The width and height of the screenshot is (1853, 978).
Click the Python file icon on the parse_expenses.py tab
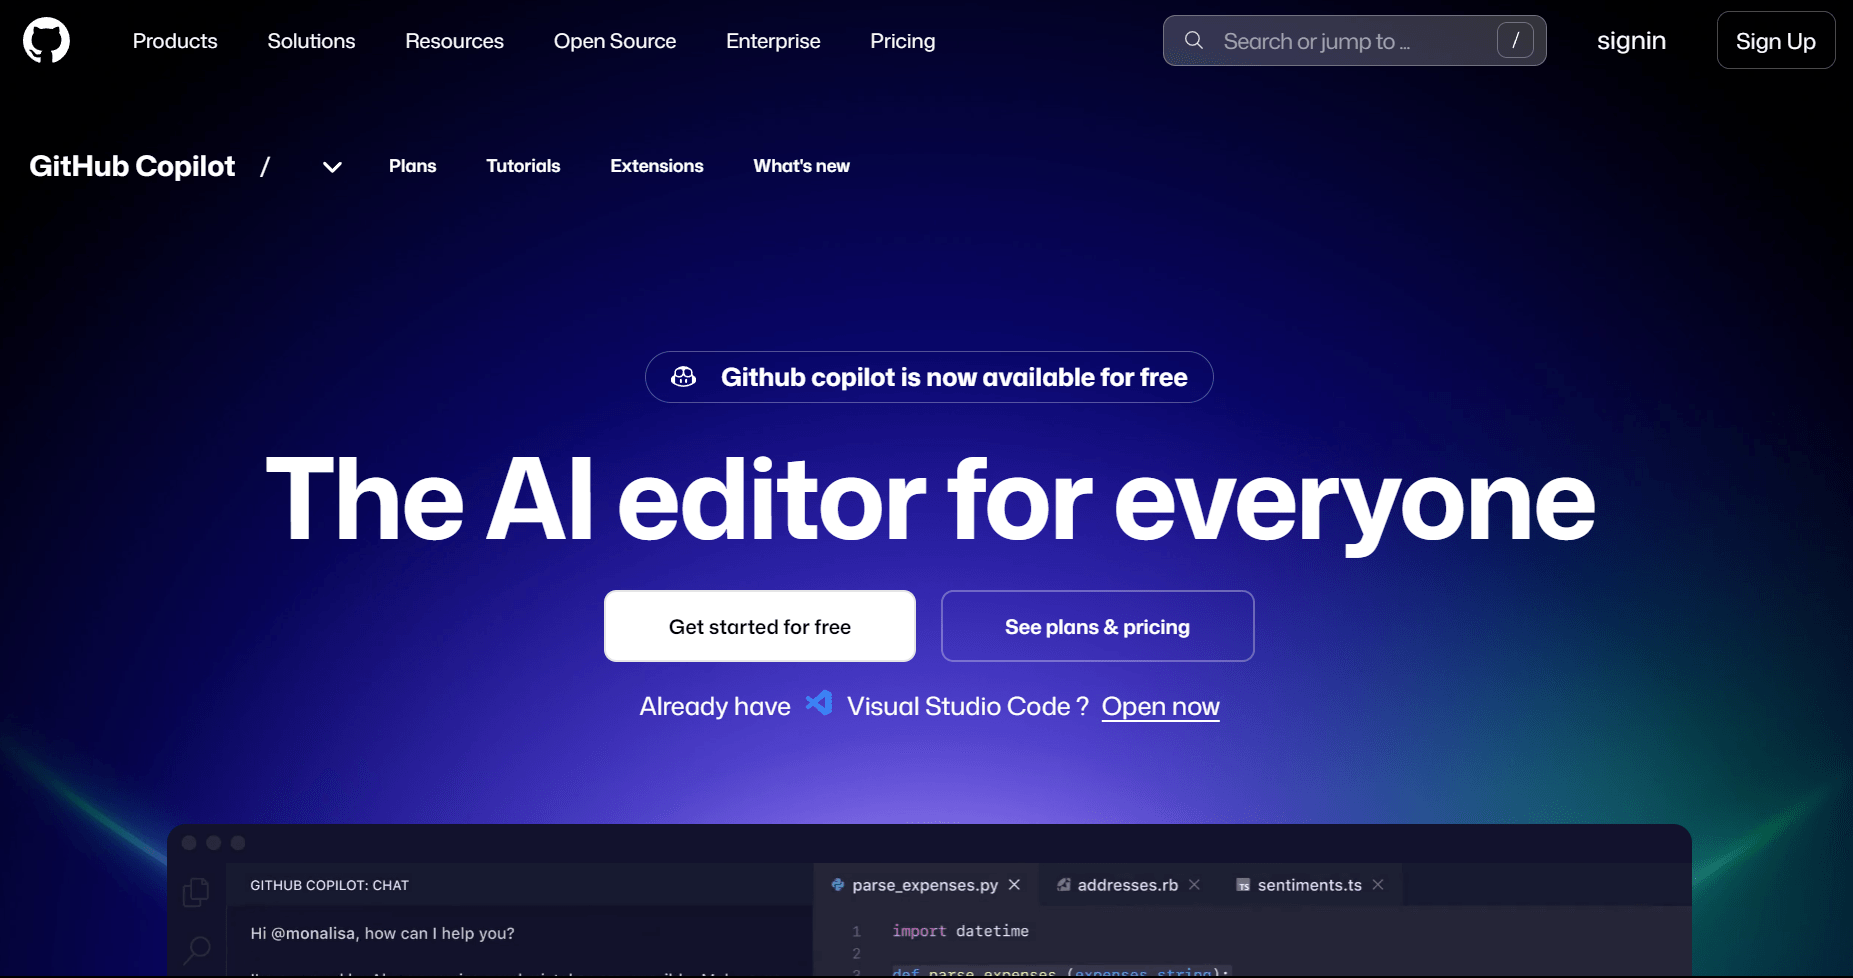click(838, 885)
